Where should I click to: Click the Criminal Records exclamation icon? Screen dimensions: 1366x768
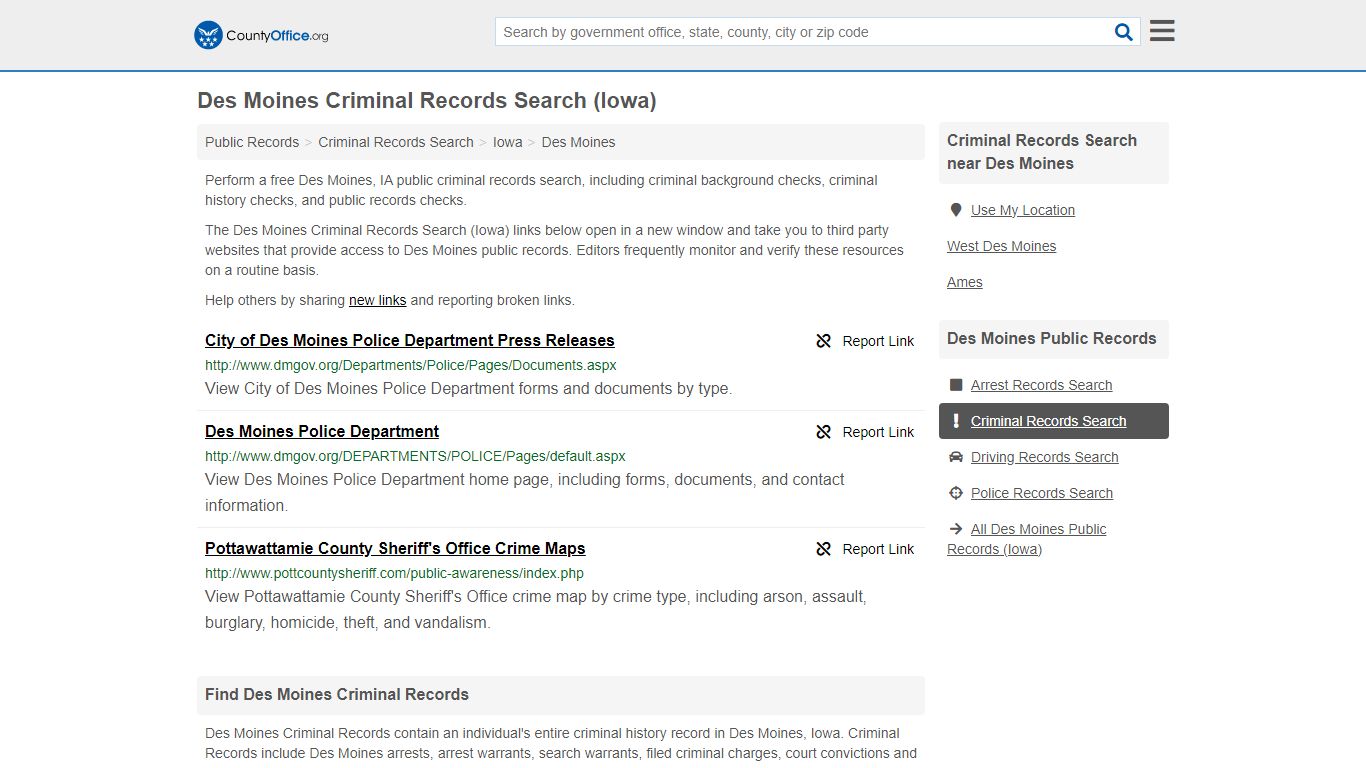point(955,421)
